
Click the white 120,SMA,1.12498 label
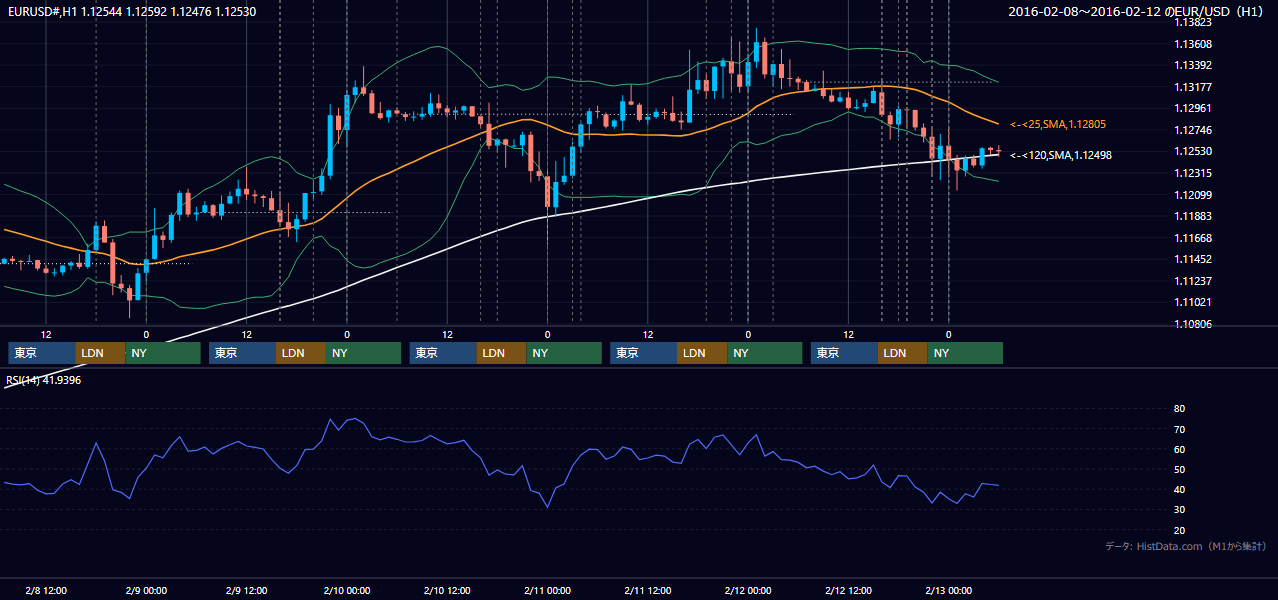(1060, 155)
